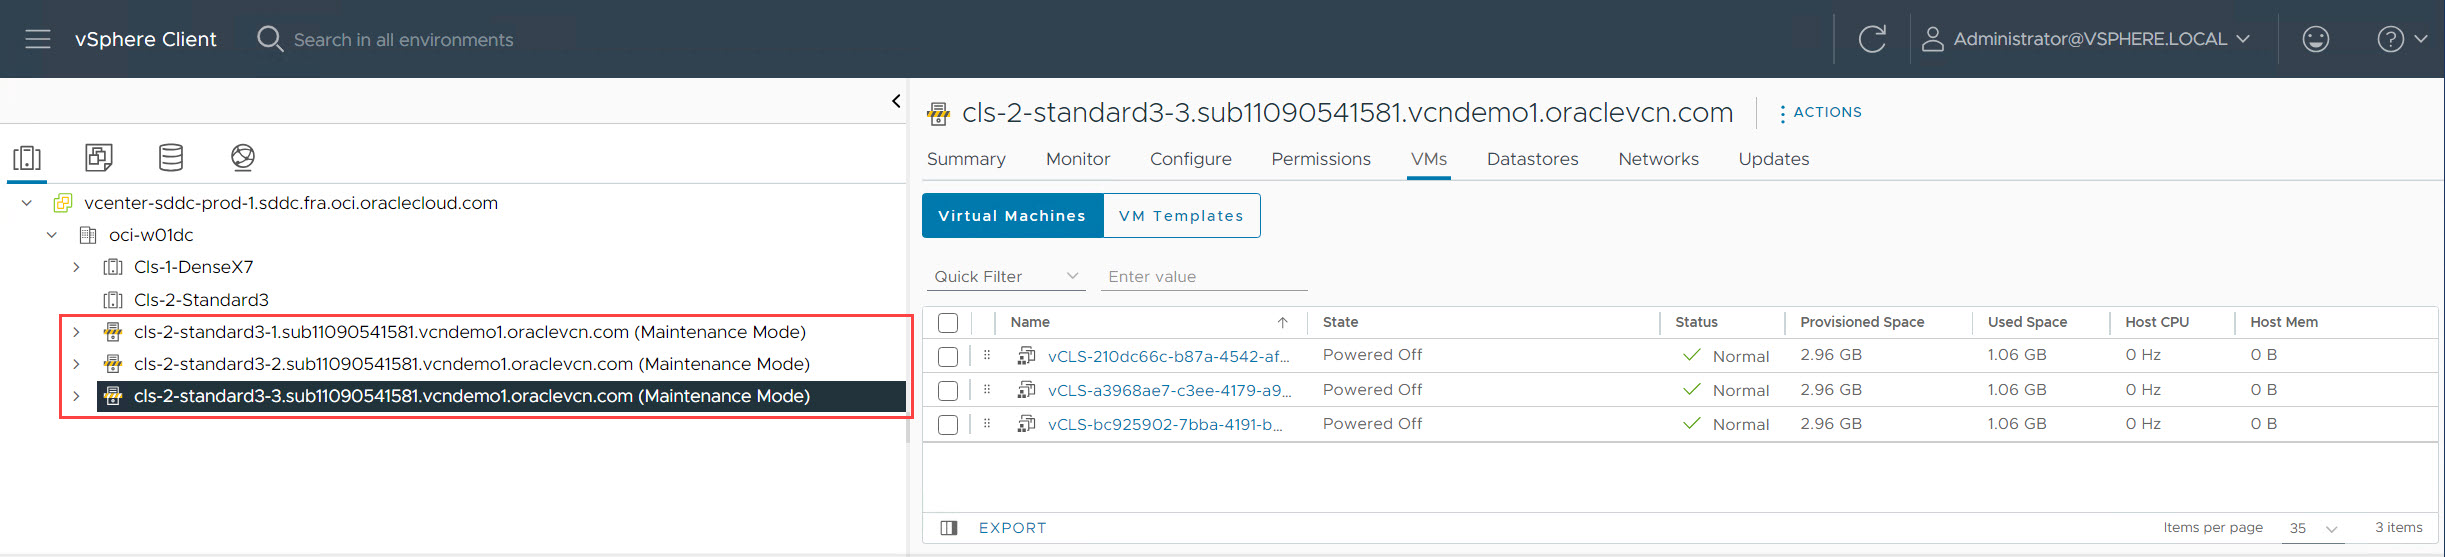The height and width of the screenshot is (557, 2445).
Task: Open VM link vCLS-a3968ae7-c3ee-4179-a9
Action: 1169,390
